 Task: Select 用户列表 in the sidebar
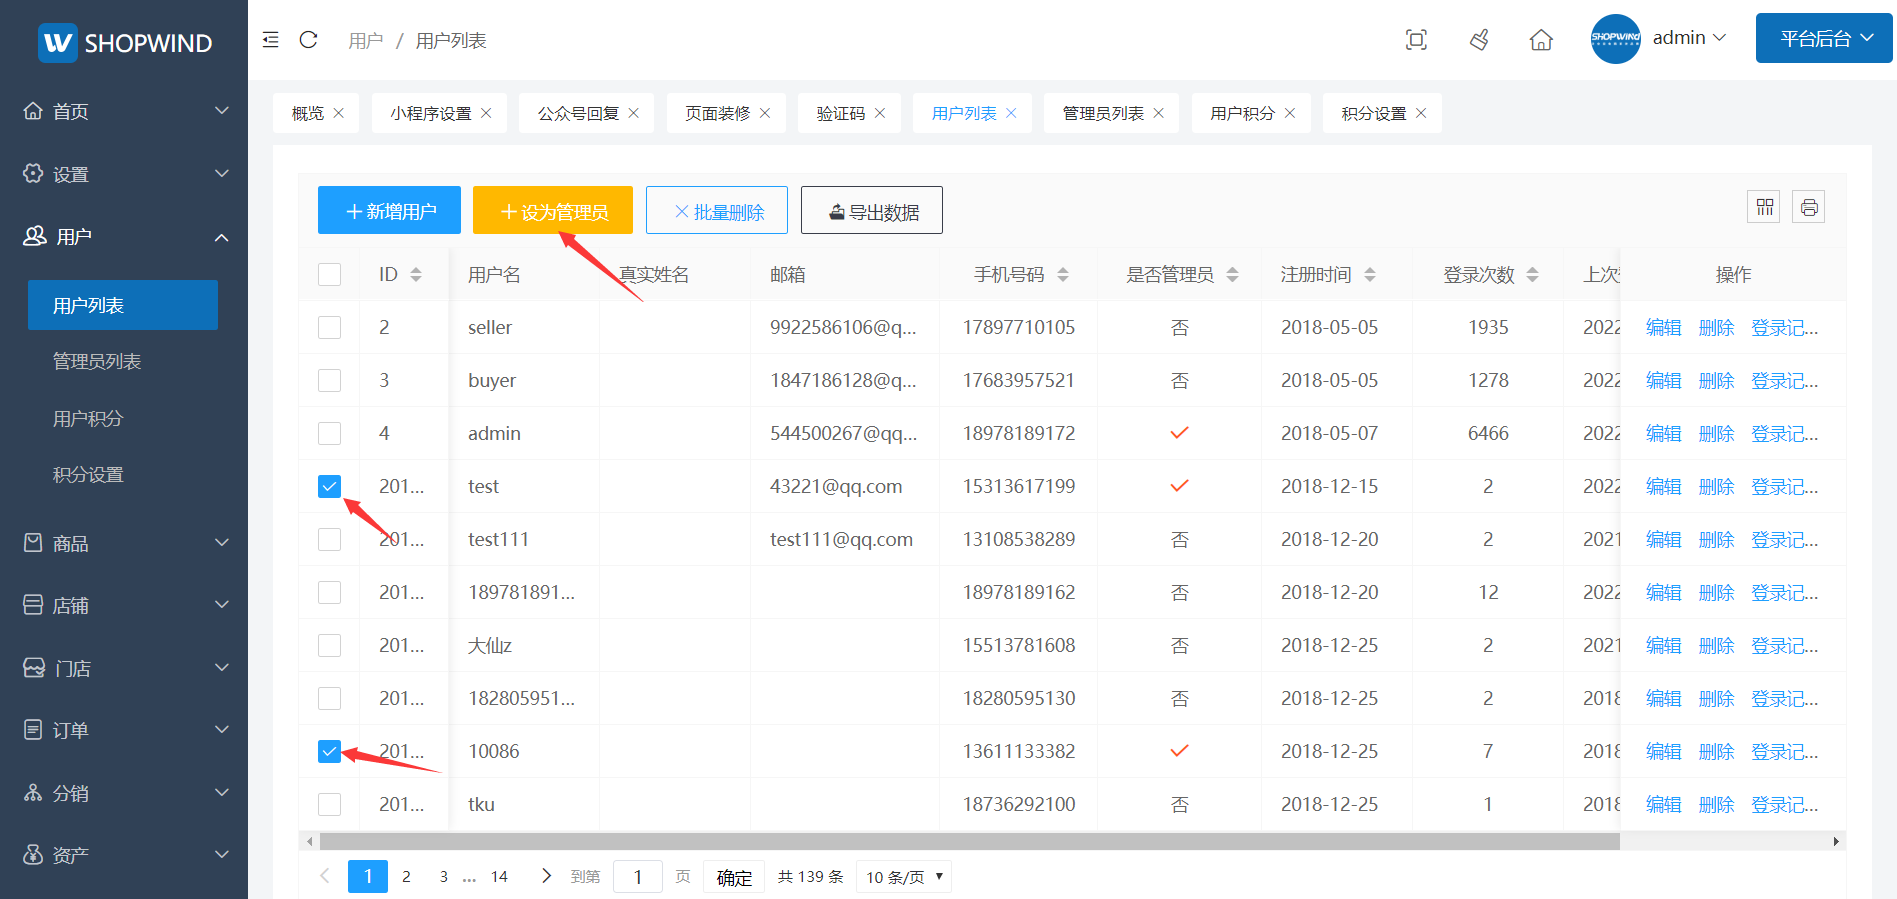point(122,305)
